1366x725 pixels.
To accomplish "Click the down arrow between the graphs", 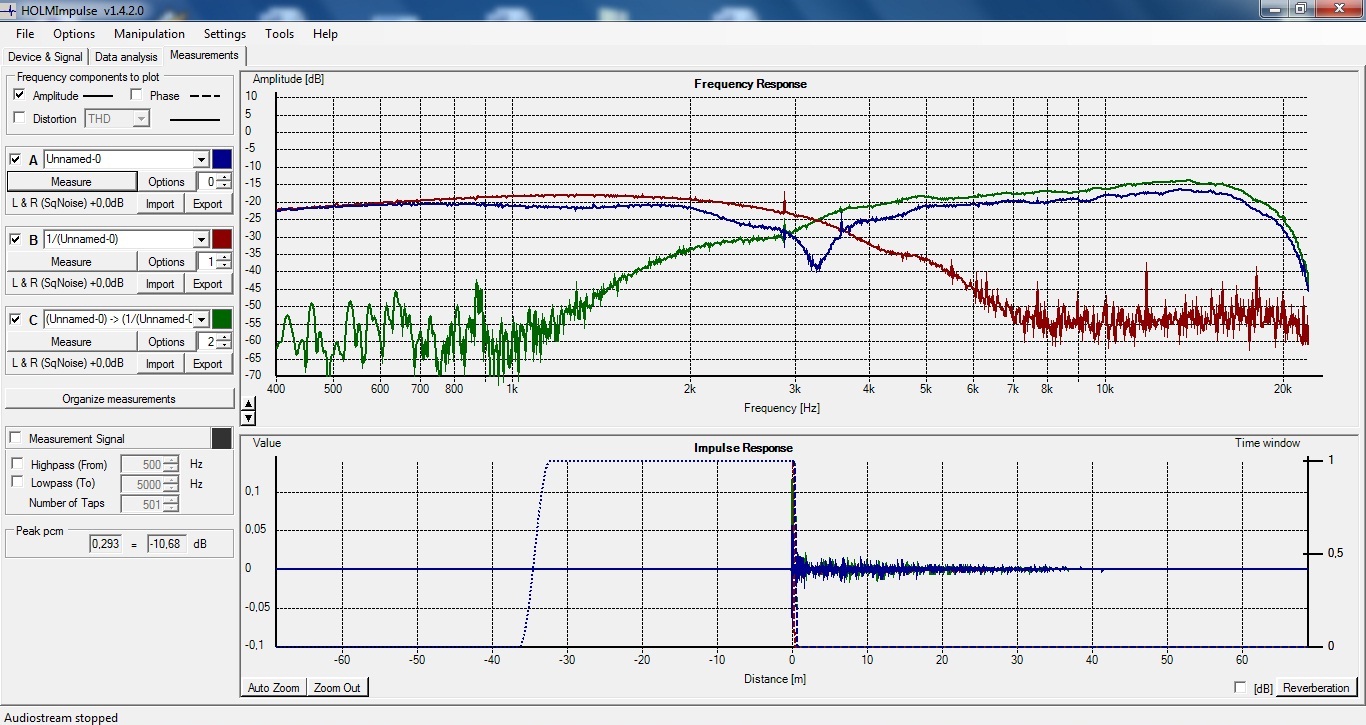I will pyautogui.click(x=249, y=418).
